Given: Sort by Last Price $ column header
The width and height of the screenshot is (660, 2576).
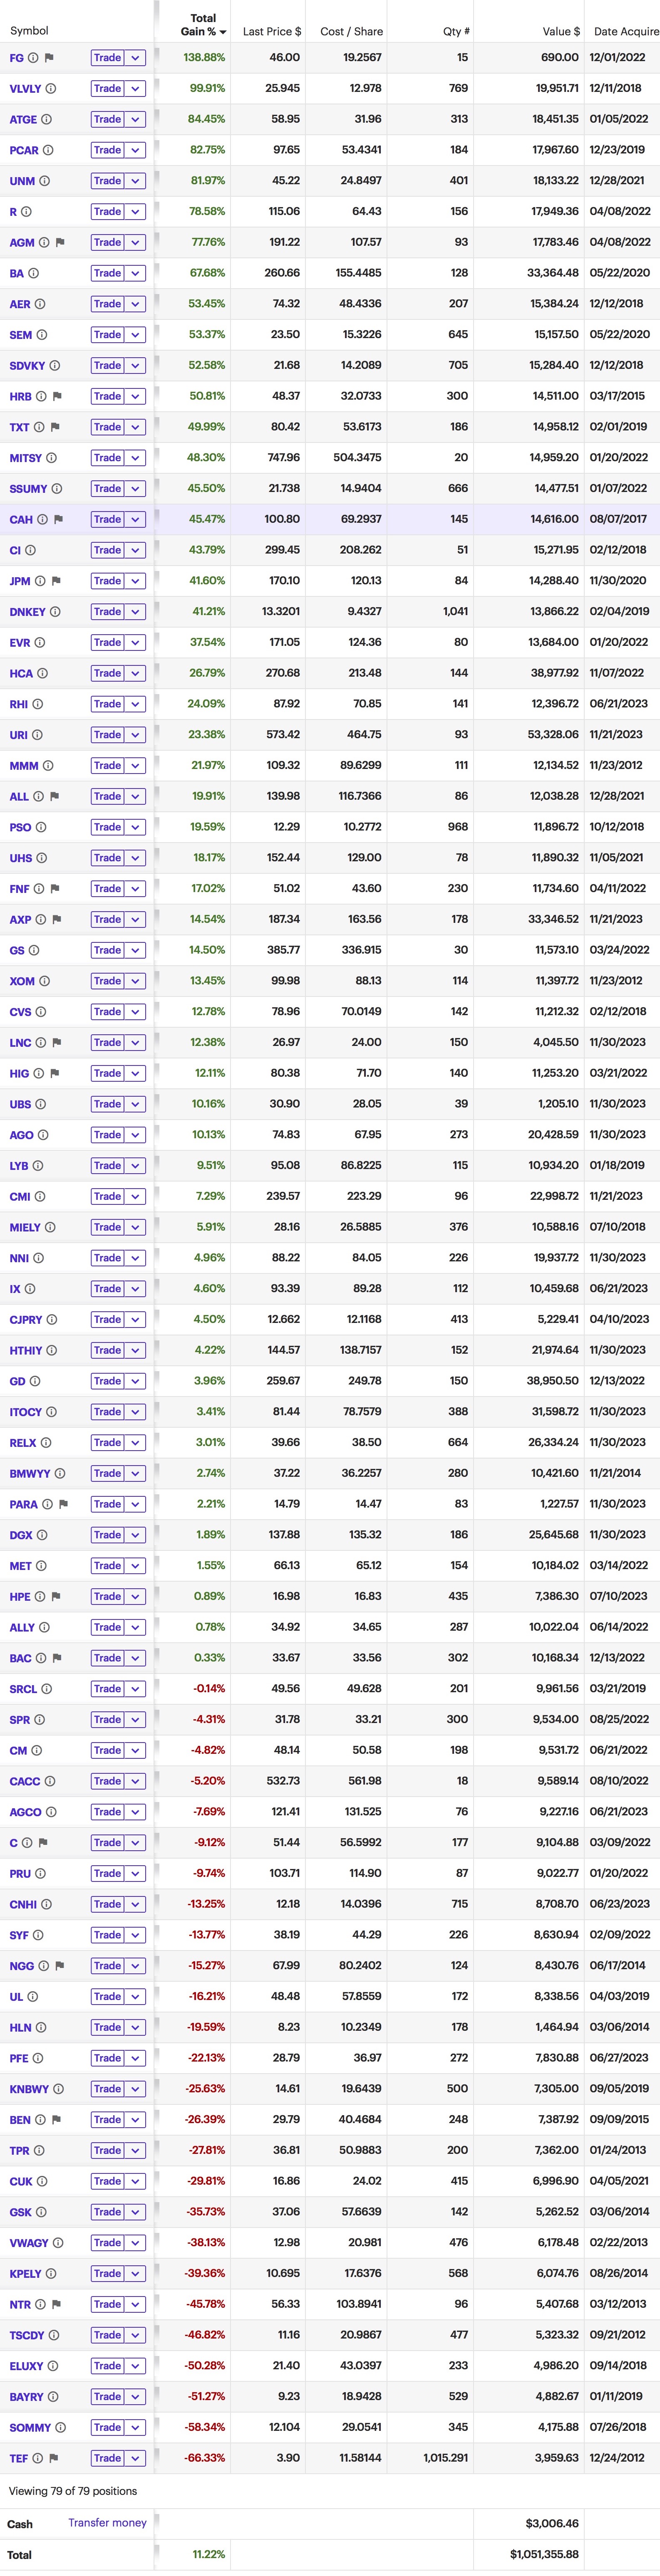Looking at the screenshot, I should pos(272,31).
